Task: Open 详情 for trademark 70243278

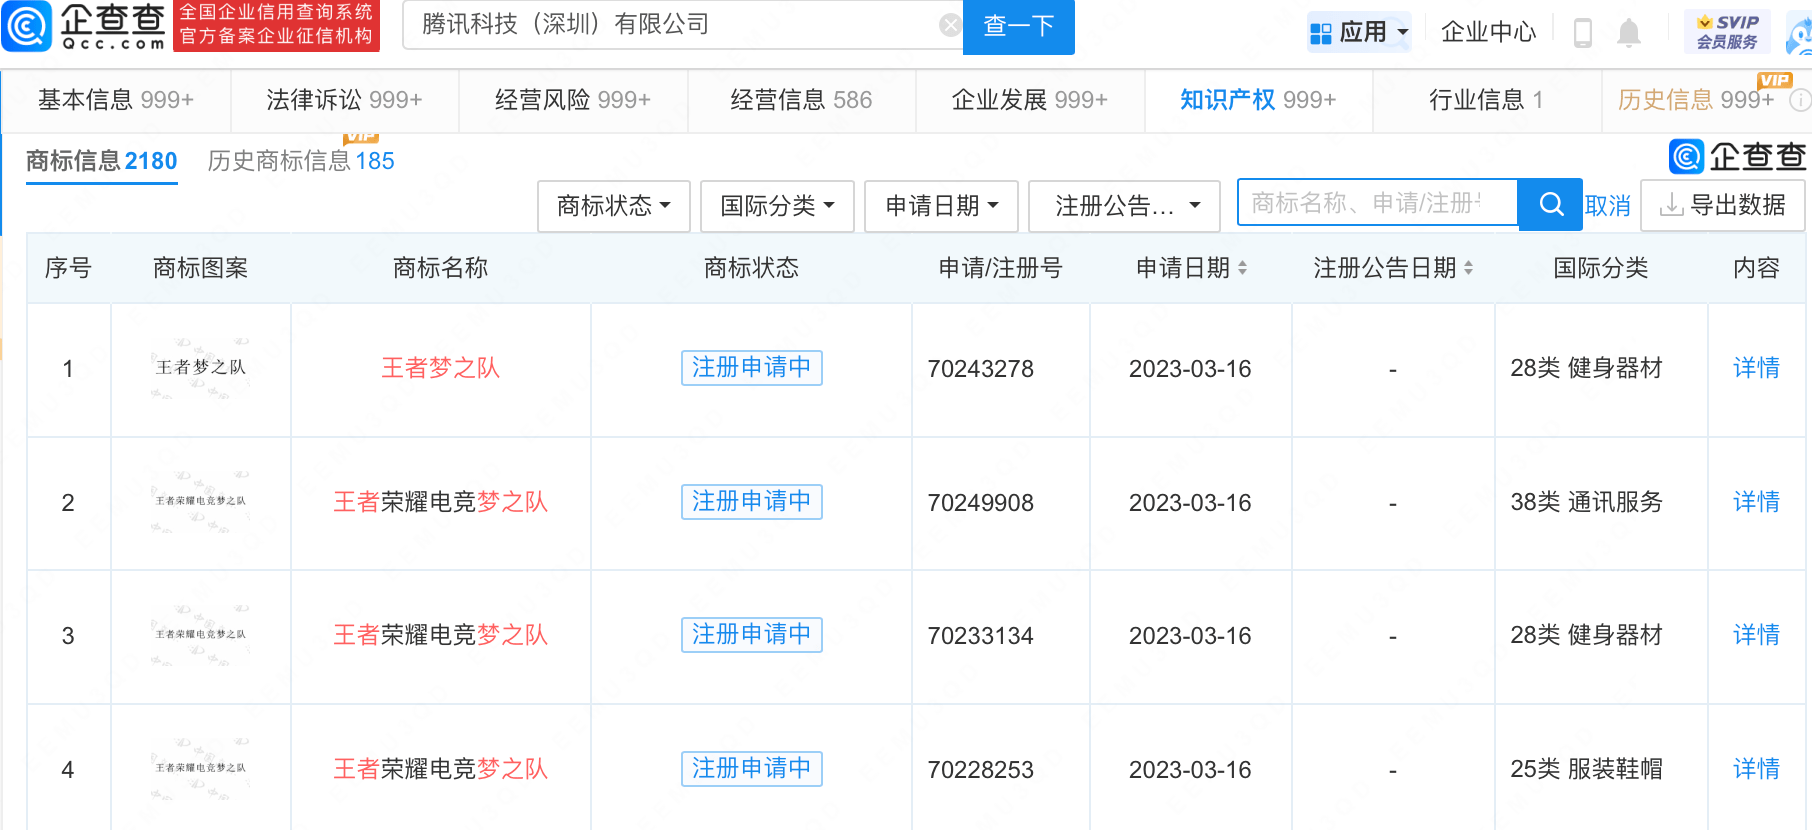Action: [1756, 368]
